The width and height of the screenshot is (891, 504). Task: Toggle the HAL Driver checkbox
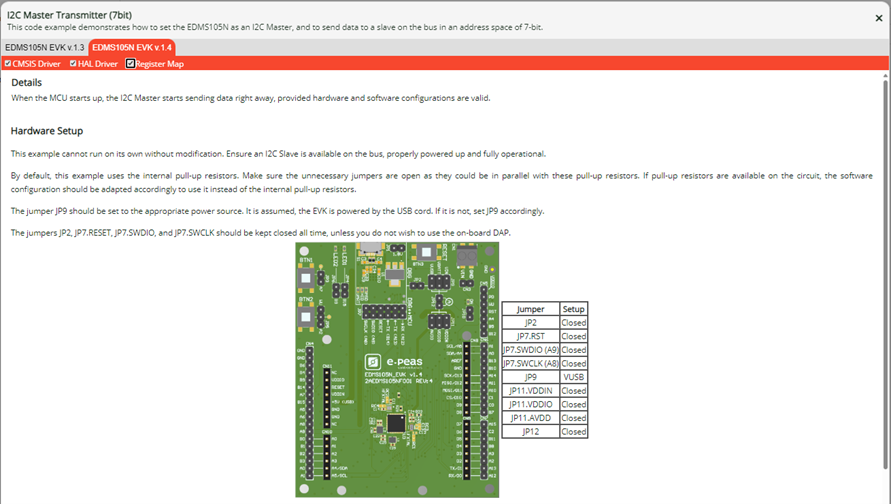tap(73, 64)
